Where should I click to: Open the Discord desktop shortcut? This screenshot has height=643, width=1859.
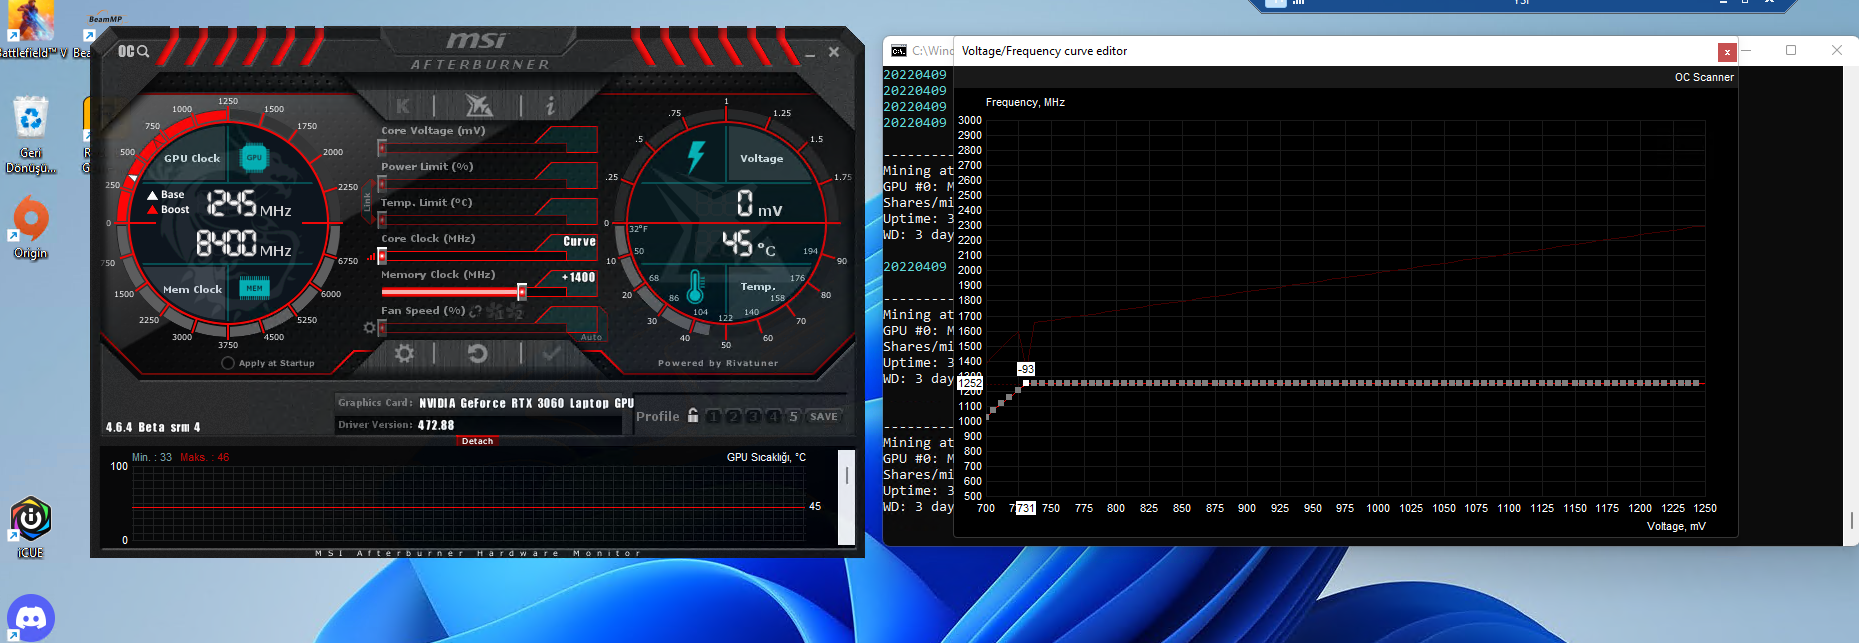coord(31,618)
